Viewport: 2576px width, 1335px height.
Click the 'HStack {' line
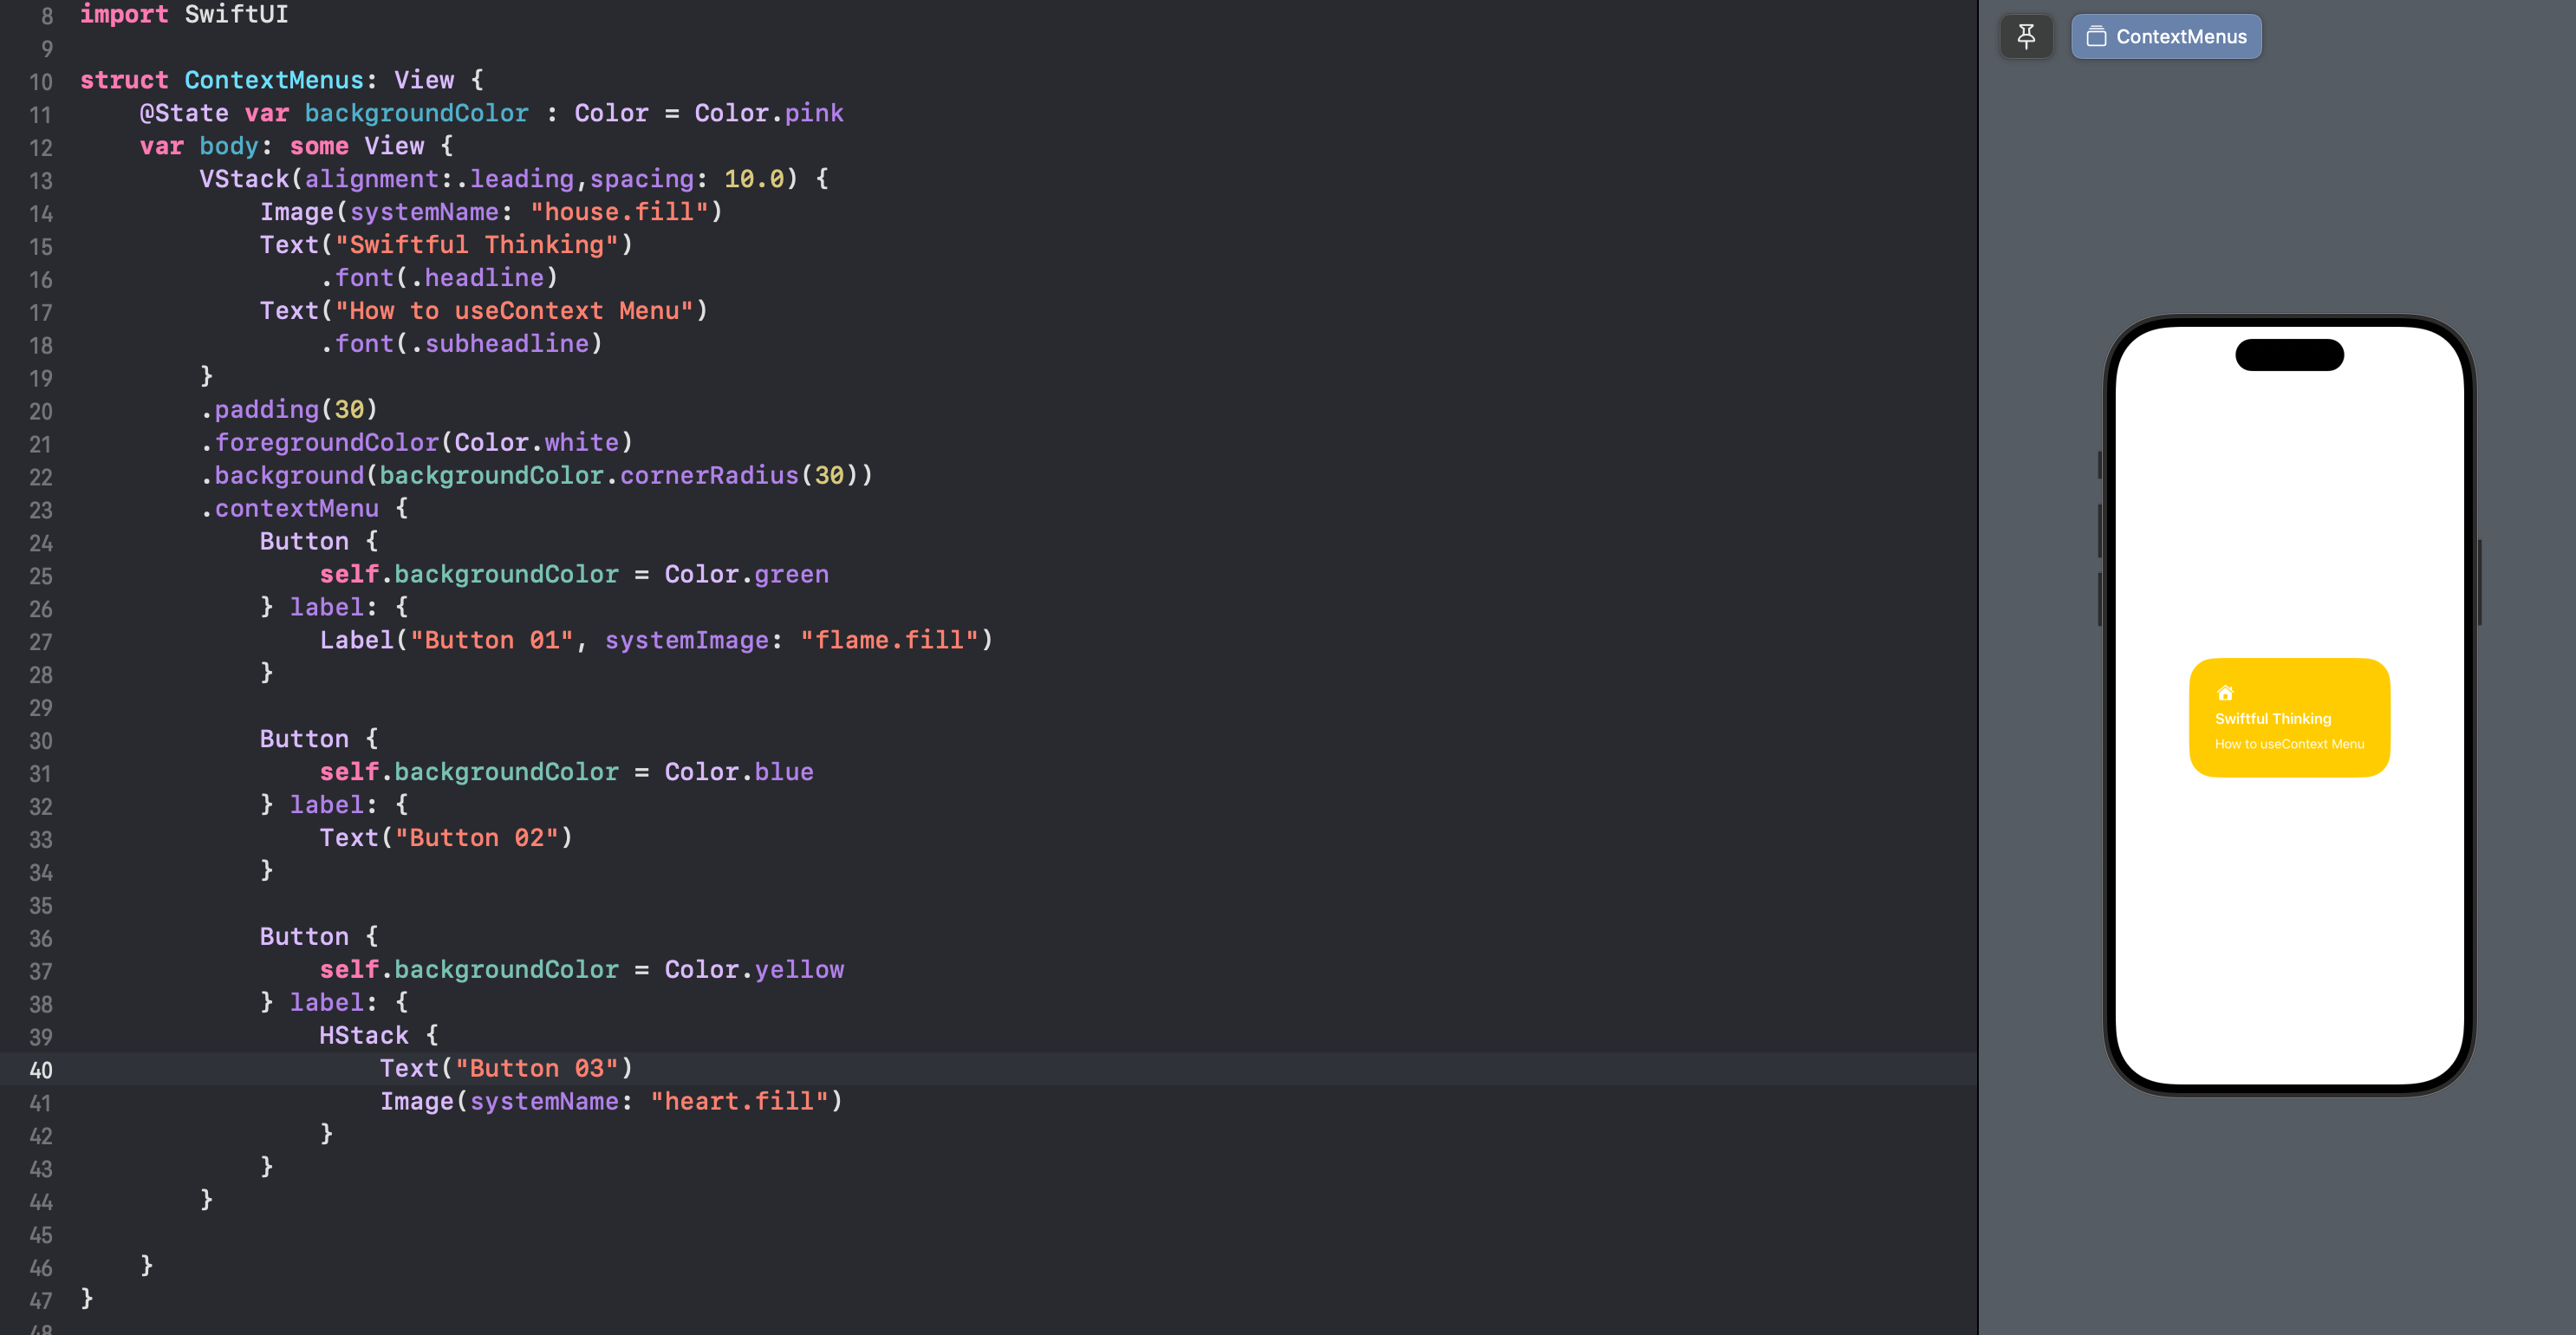point(379,1036)
